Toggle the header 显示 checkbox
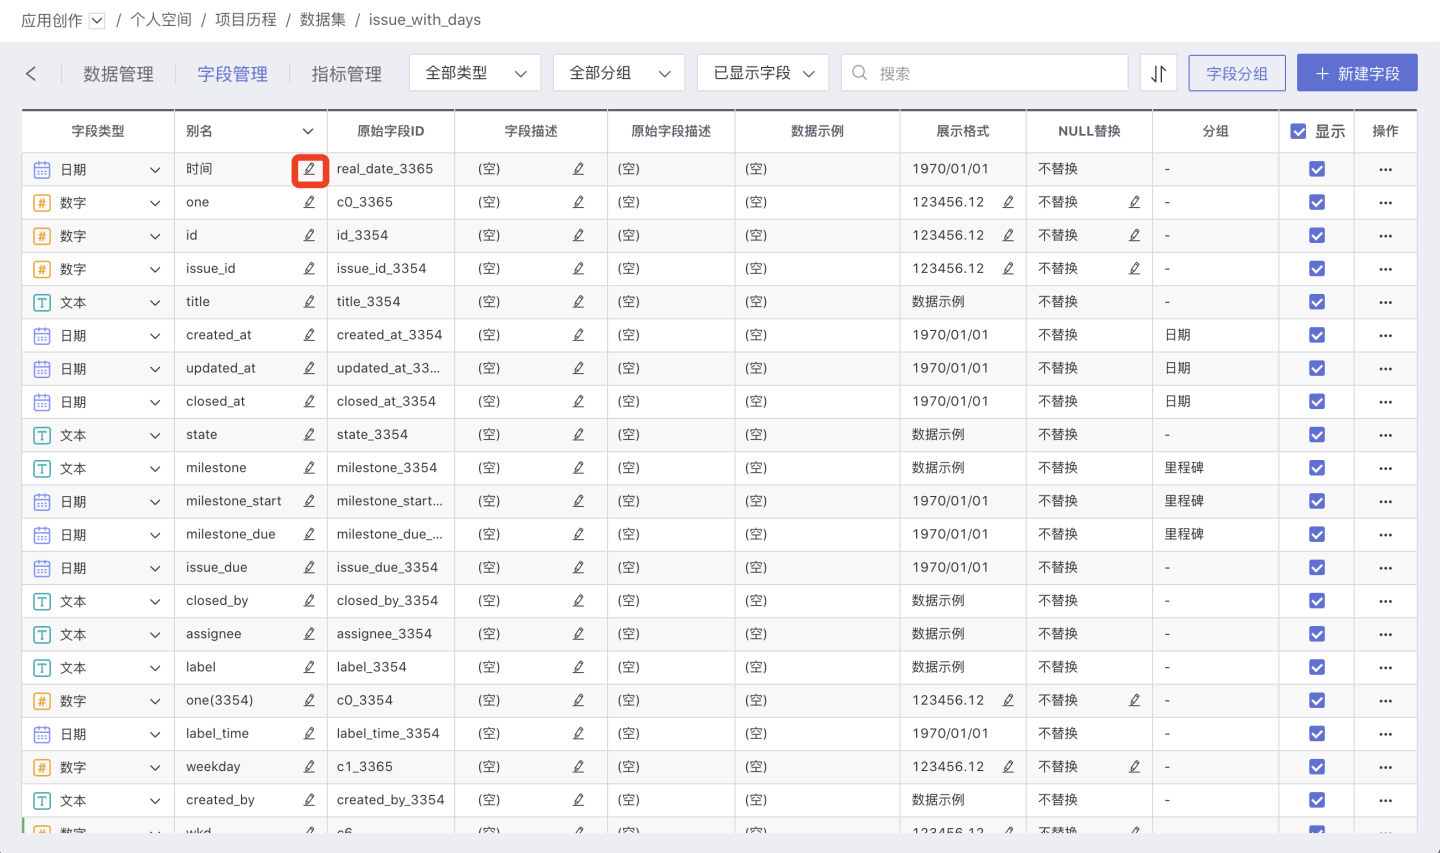Screen dimensions: 1440x853 [1298, 131]
